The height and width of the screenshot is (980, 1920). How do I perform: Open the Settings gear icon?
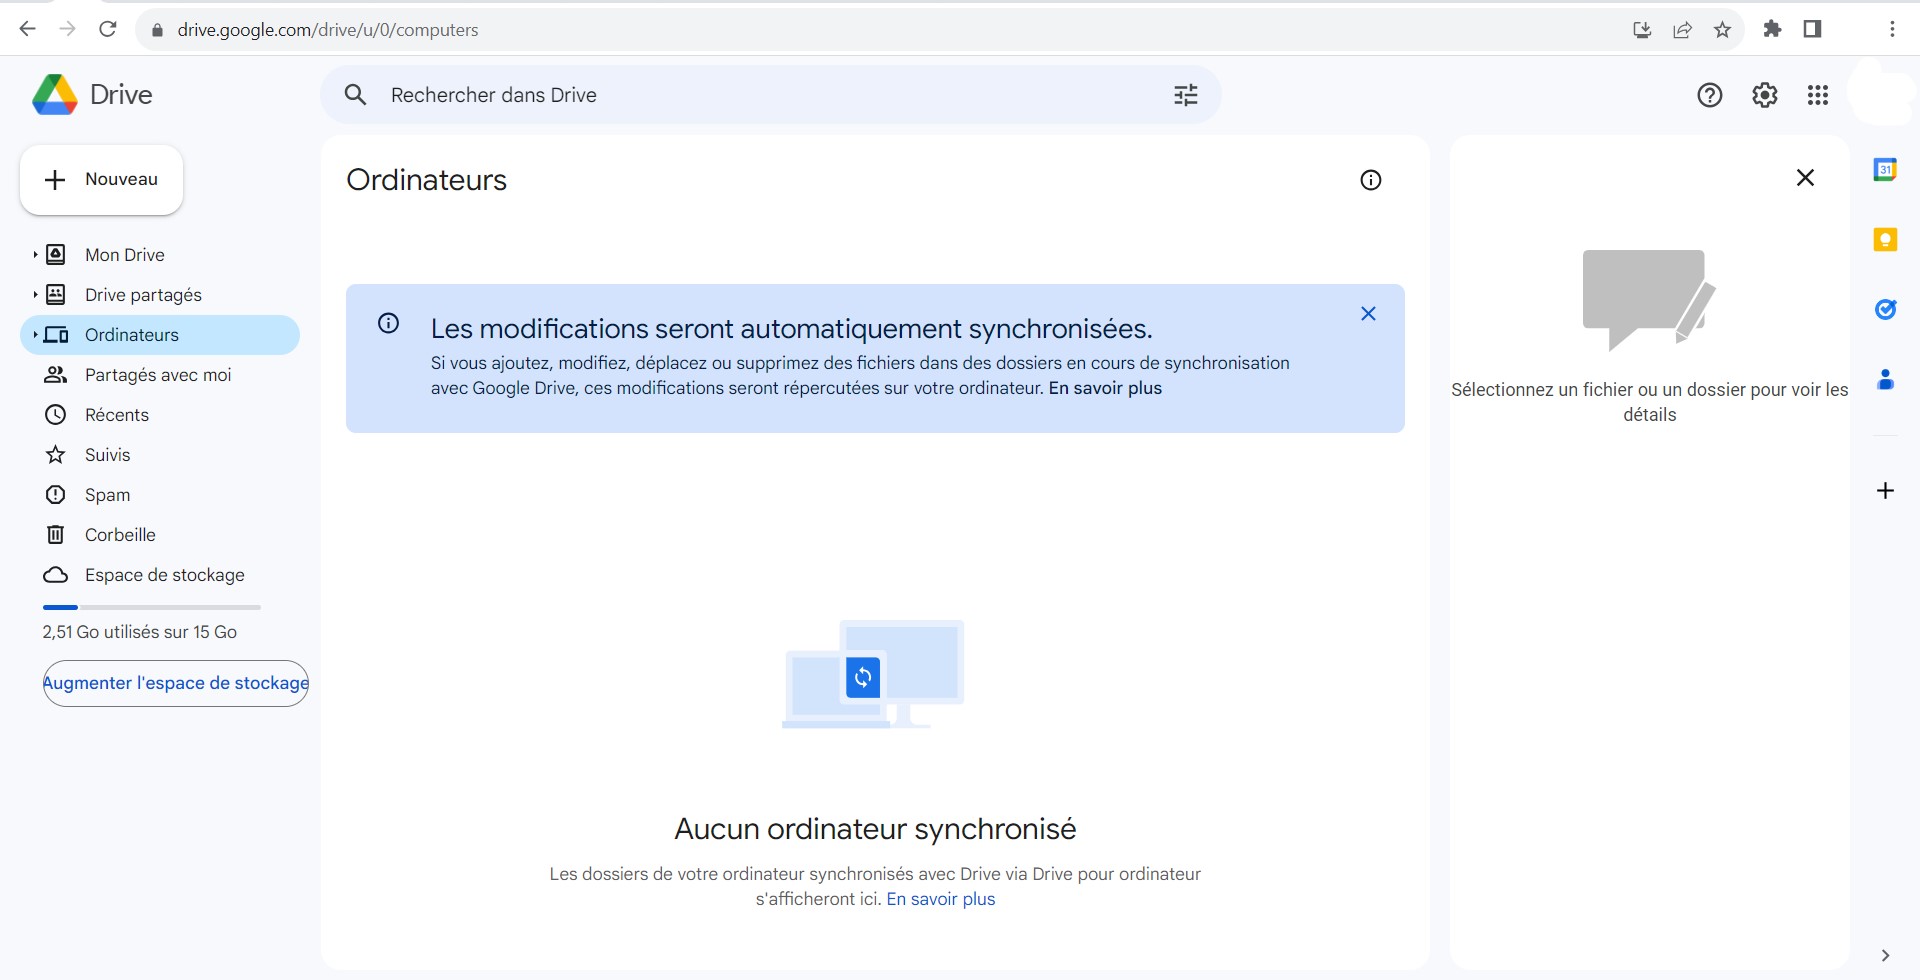pos(1764,95)
